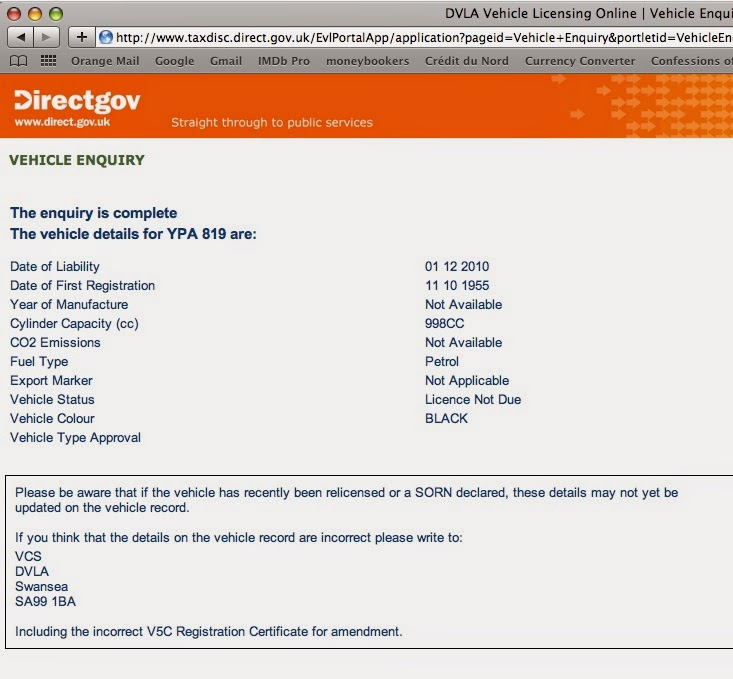This screenshot has height=679, width=733.
Task: Click the YPA 819 vehicle details heading
Action: coord(133,234)
